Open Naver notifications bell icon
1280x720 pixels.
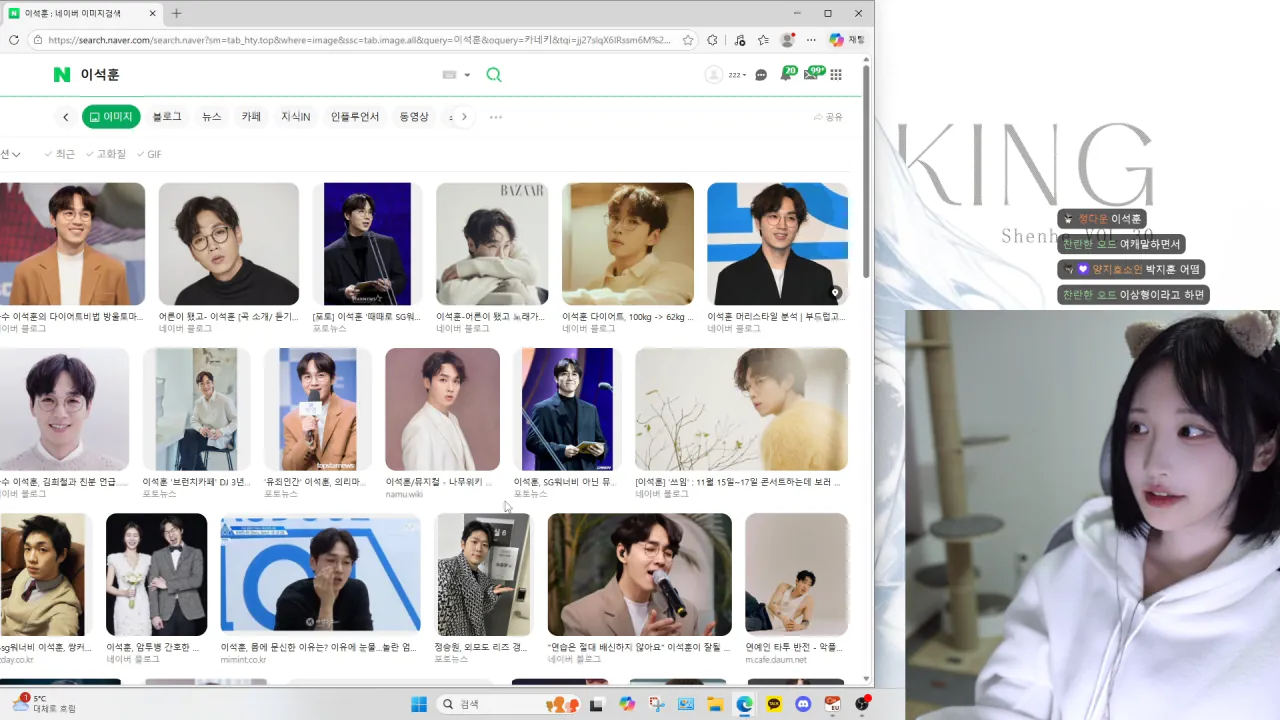[x=786, y=75]
